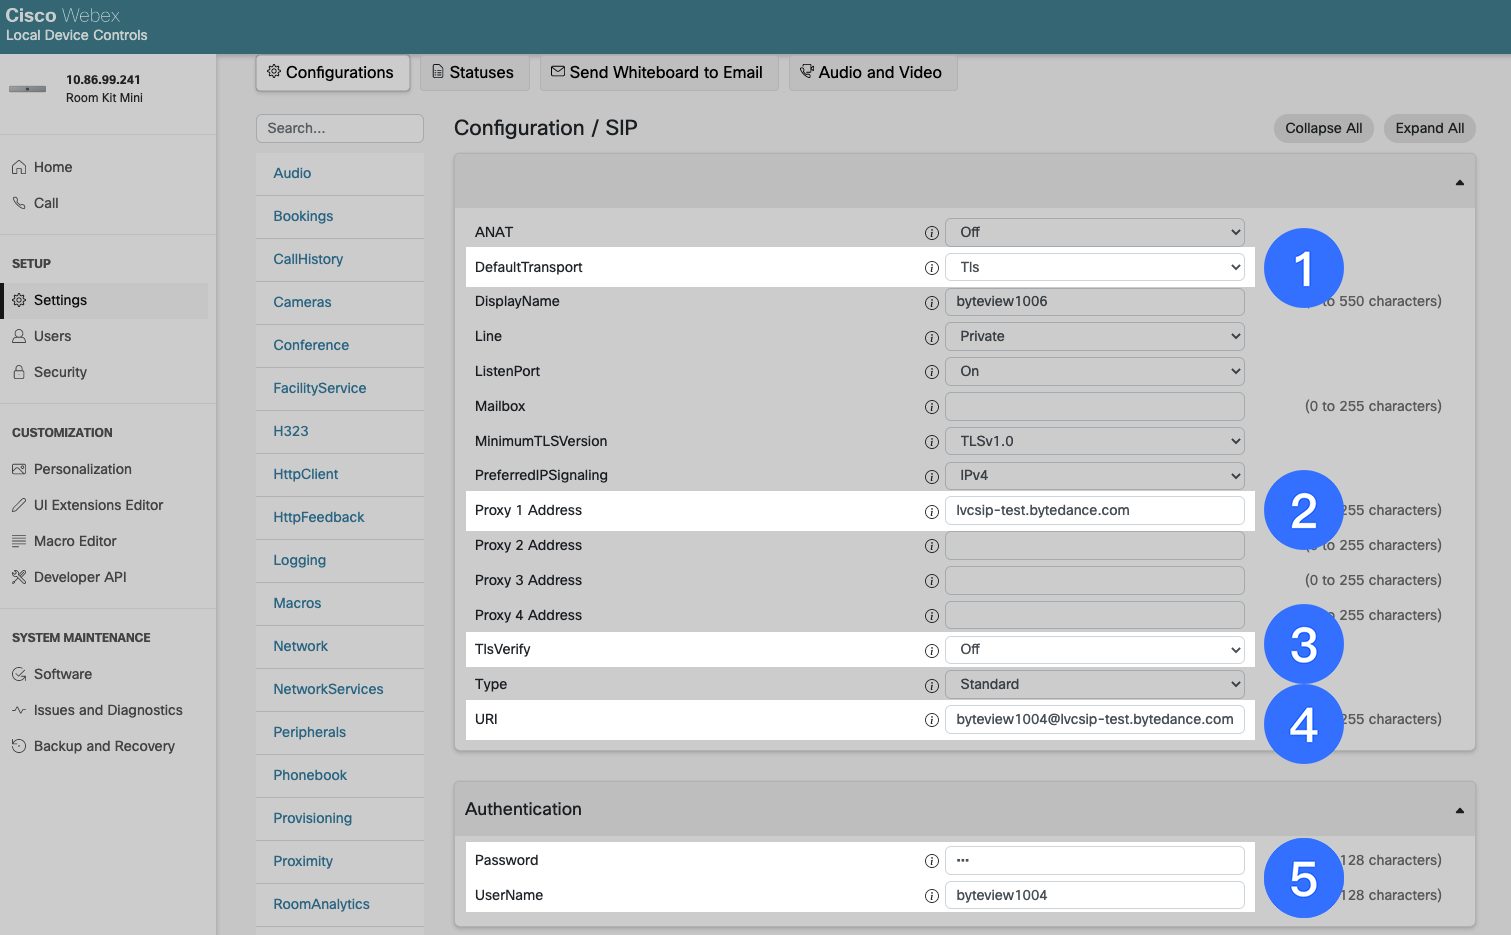Click the Security padlock icon
The width and height of the screenshot is (1511, 935).
19,372
